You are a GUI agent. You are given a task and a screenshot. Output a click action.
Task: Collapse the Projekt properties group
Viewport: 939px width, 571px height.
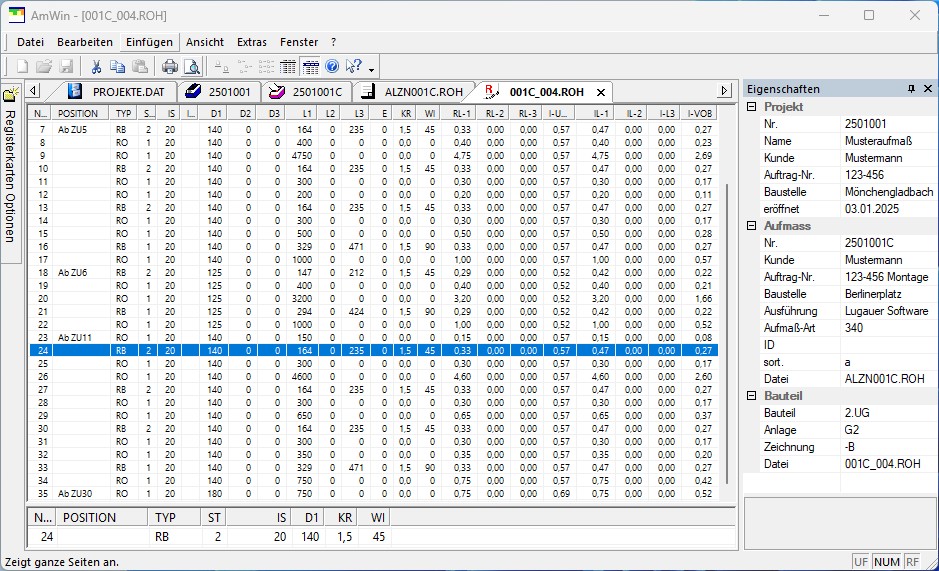tap(752, 107)
